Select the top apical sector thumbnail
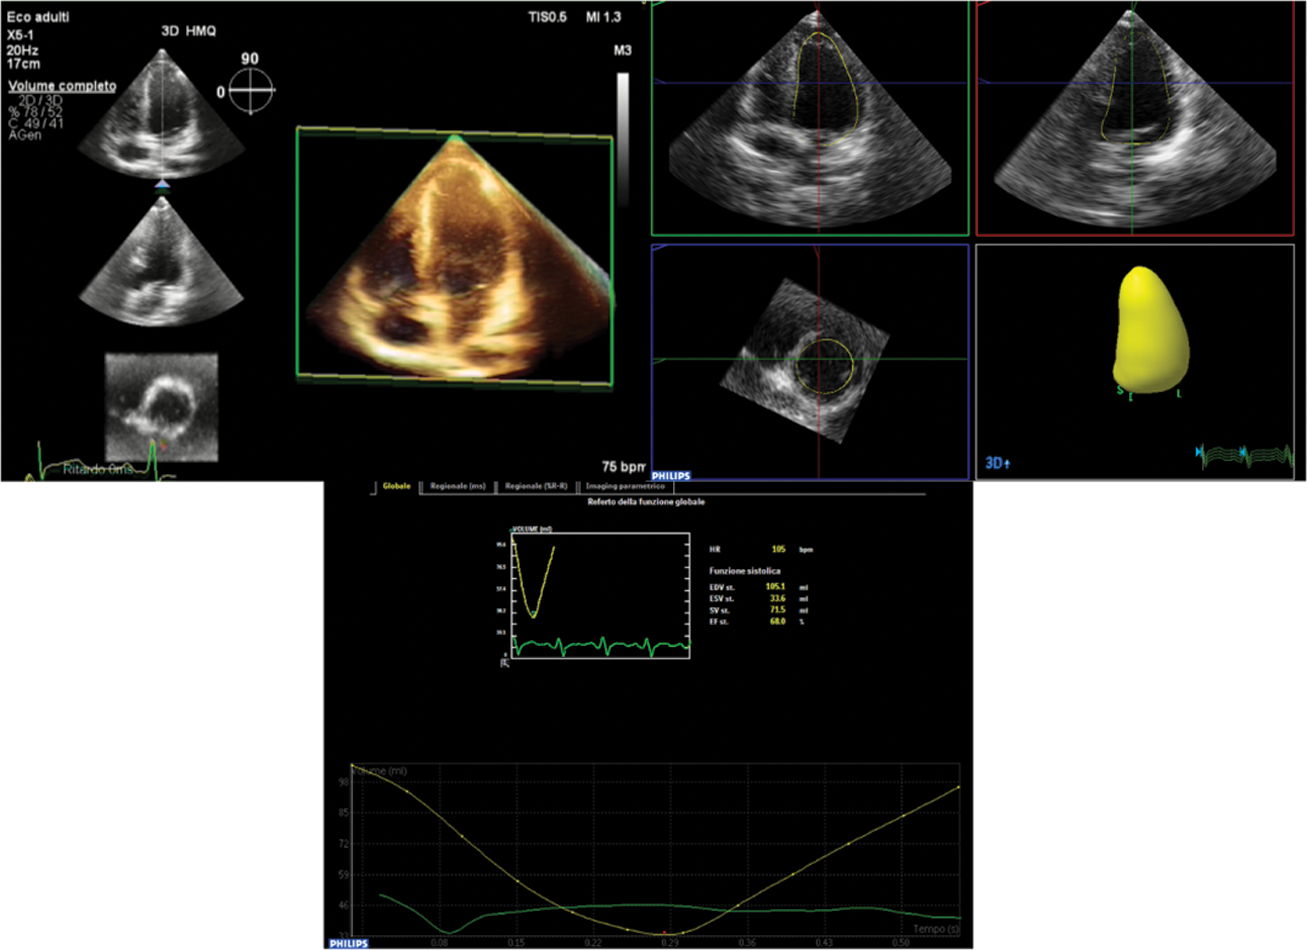 click(161, 110)
